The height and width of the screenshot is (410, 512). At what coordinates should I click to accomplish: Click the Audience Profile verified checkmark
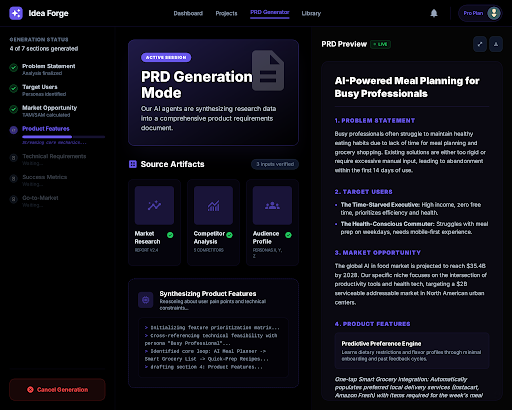[288, 235]
